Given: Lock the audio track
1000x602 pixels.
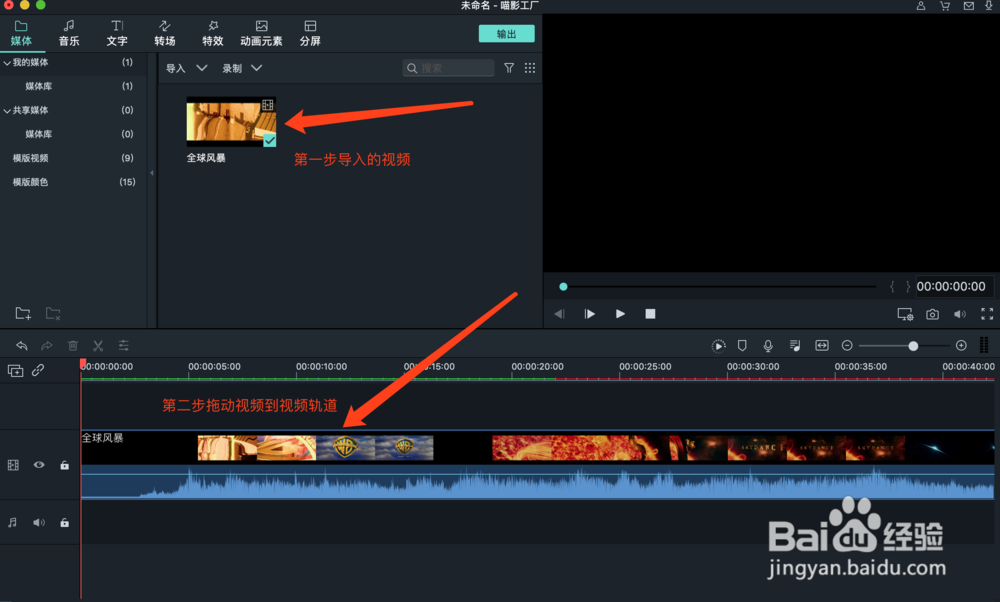Looking at the screenshot, I should pos(64,522).
